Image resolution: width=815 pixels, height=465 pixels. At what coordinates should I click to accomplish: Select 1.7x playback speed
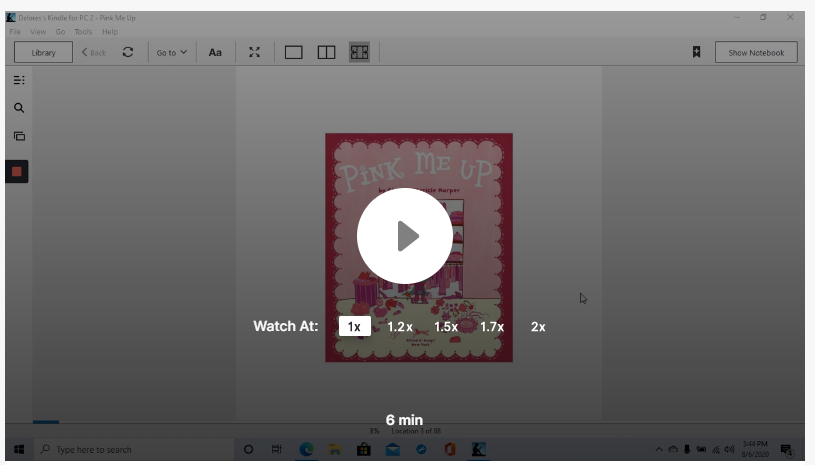[492, 327]
